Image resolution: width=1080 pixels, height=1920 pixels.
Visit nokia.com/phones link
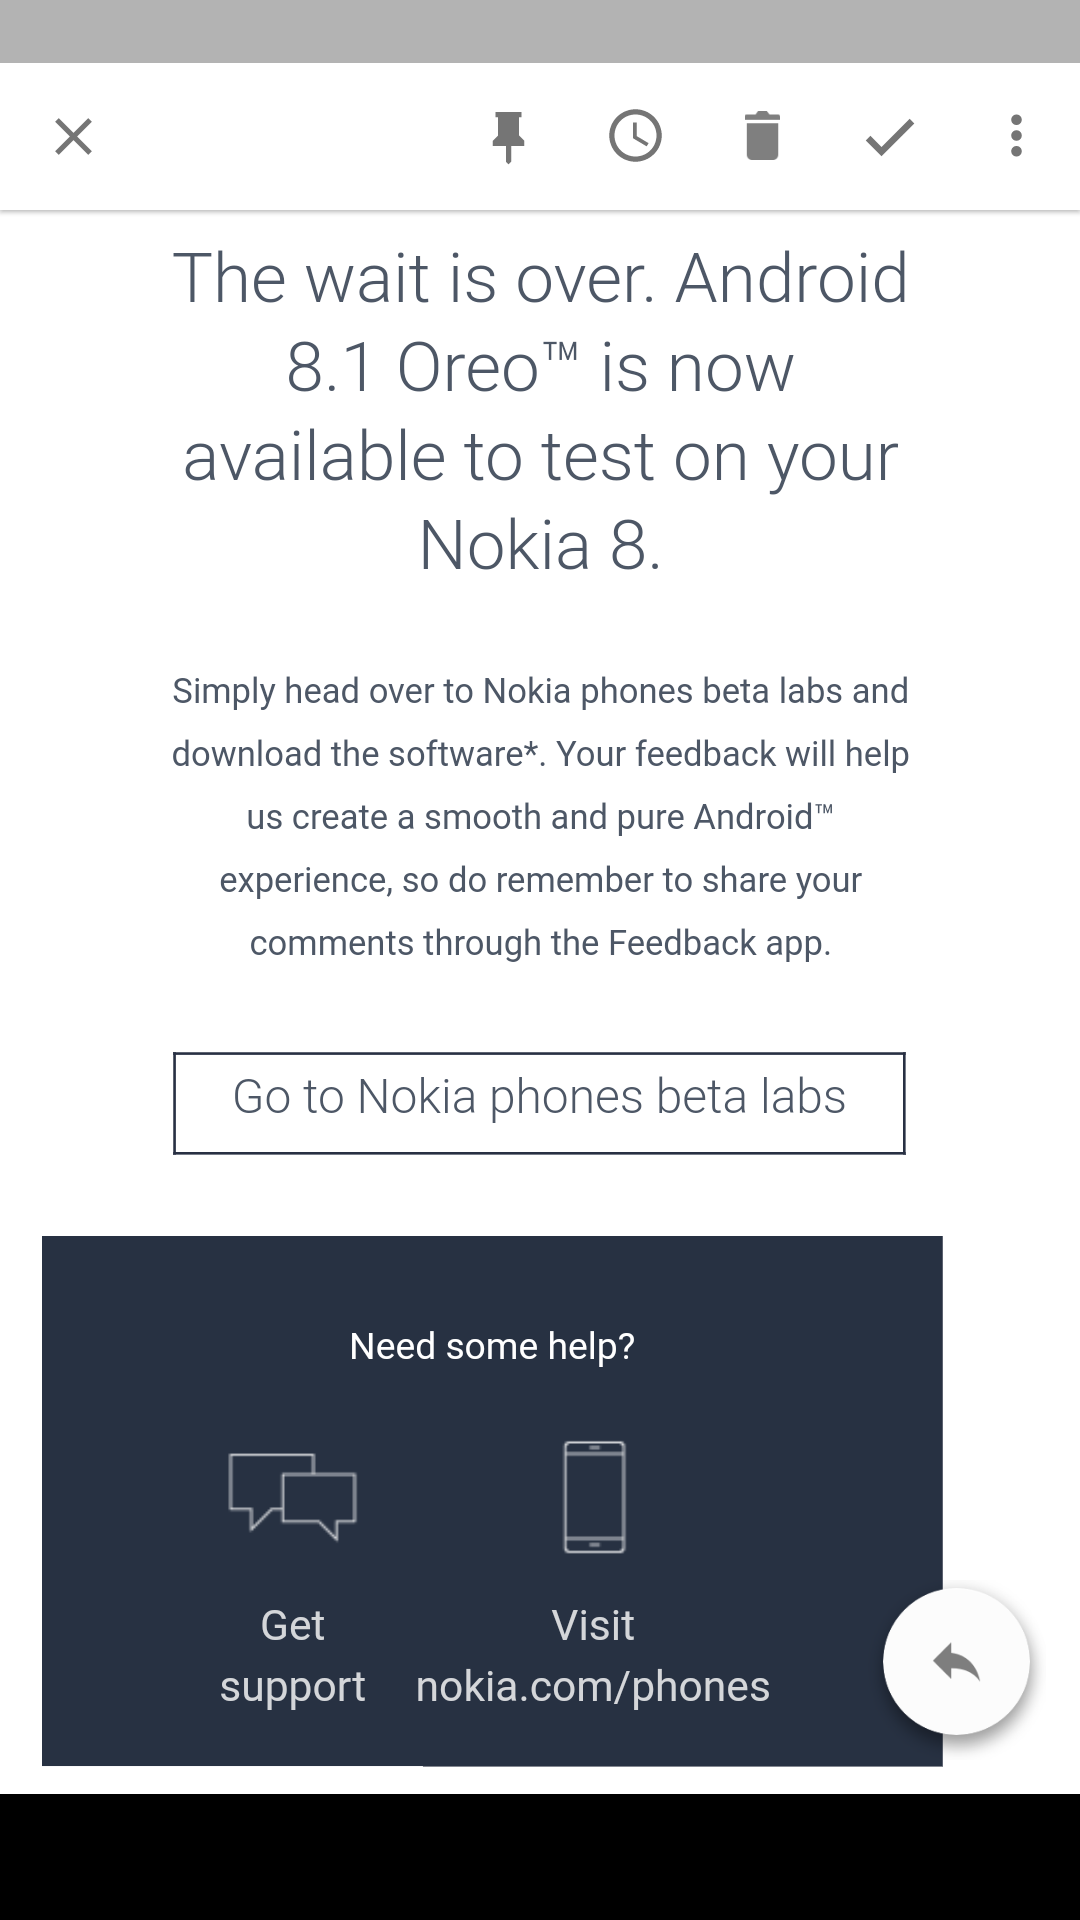pos(593,1656)
